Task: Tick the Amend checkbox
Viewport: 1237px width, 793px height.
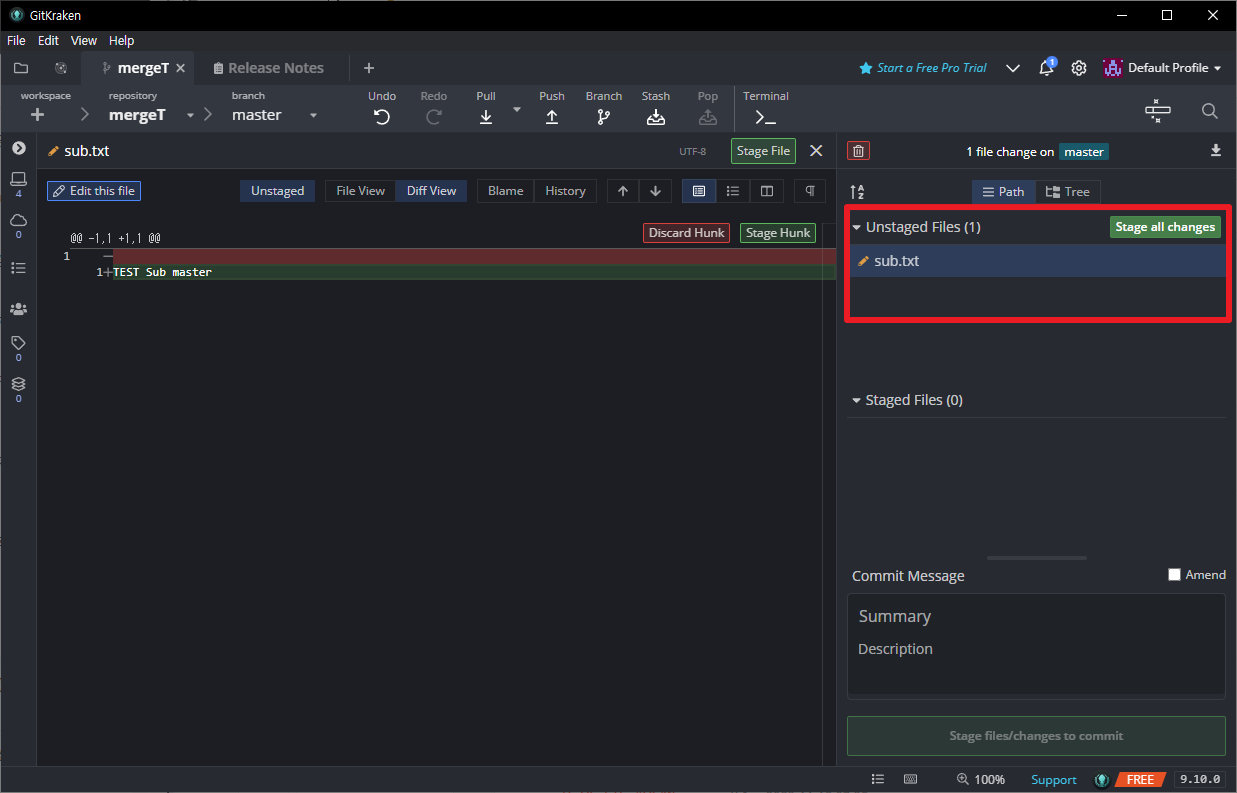Action: pyautogui.click(x=1174, y=575)
